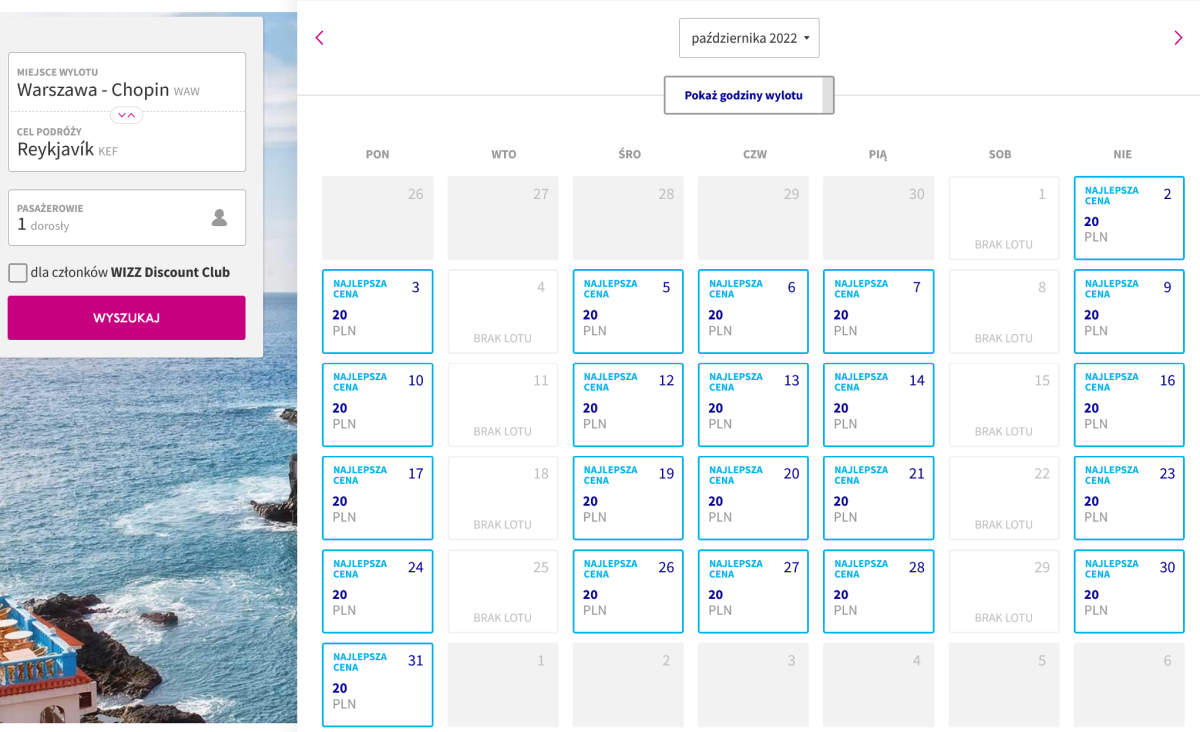Viewport: 1200px width, 732px height.
Task: Swap departure and destination airports
Action: tap(127, 115)
